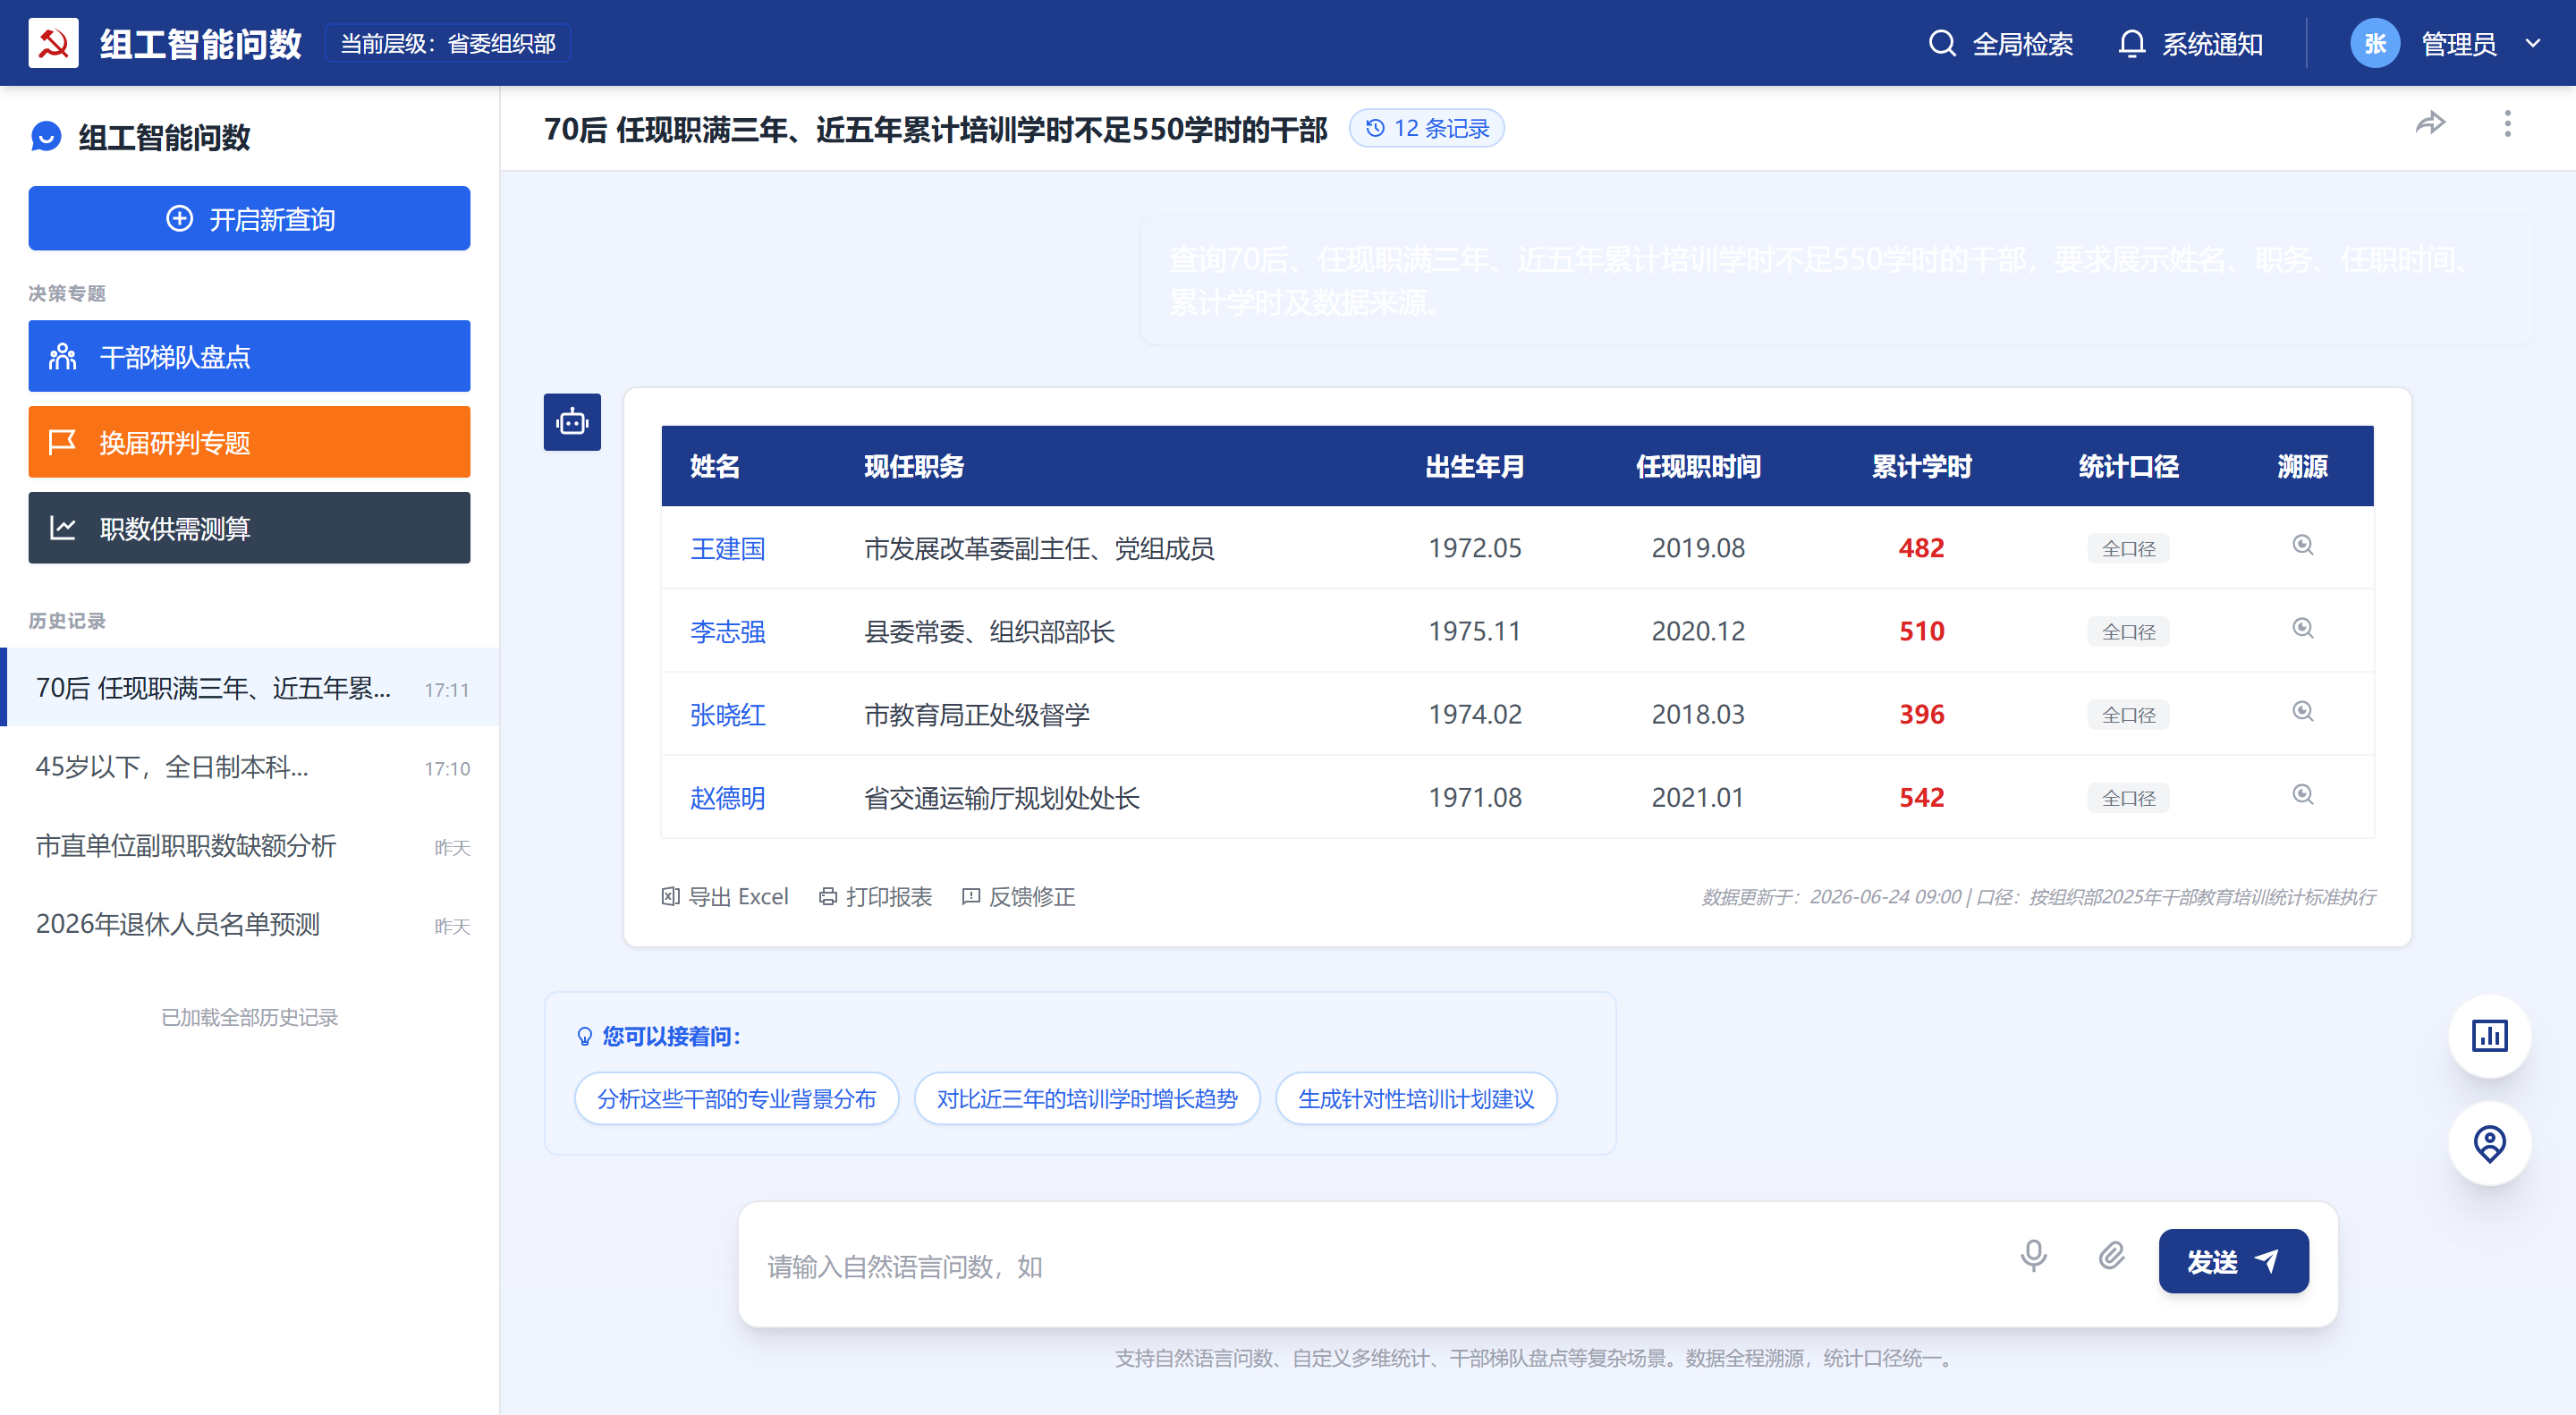2576x1415 pixels.
Task: Select suggestion 分析这些干部的专业背景分布
Action: 736,1098
